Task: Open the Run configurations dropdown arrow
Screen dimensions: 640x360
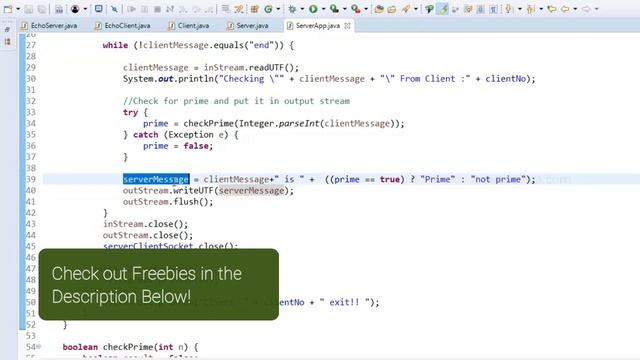Action: pos(323,9)
